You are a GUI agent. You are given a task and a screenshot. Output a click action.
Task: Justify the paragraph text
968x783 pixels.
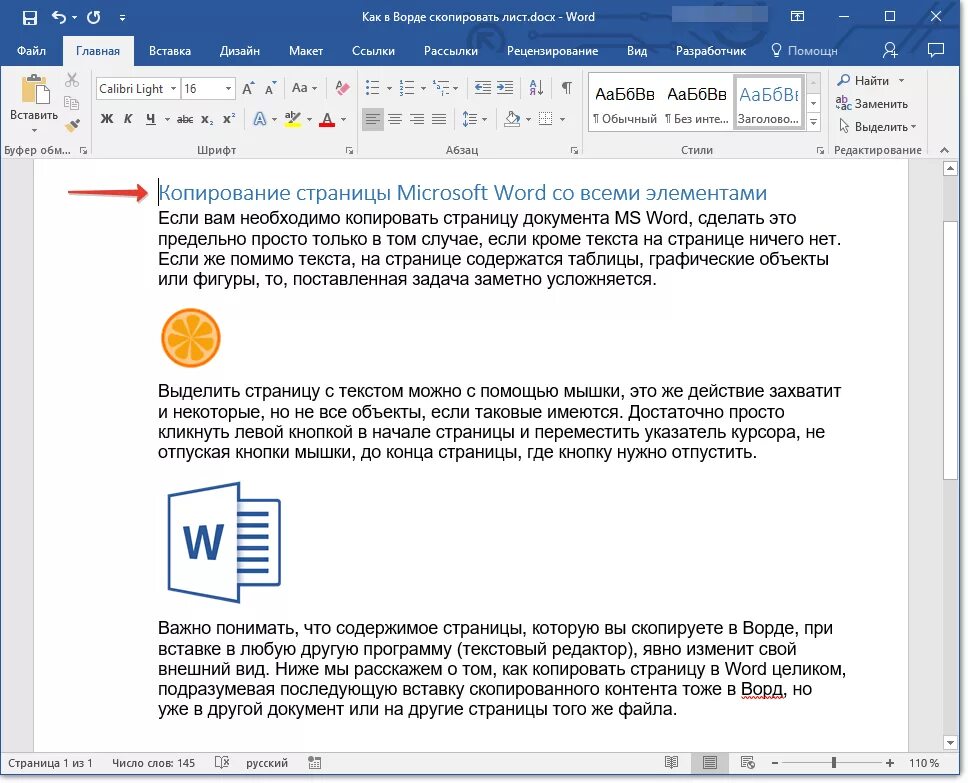tap(439, 119)
